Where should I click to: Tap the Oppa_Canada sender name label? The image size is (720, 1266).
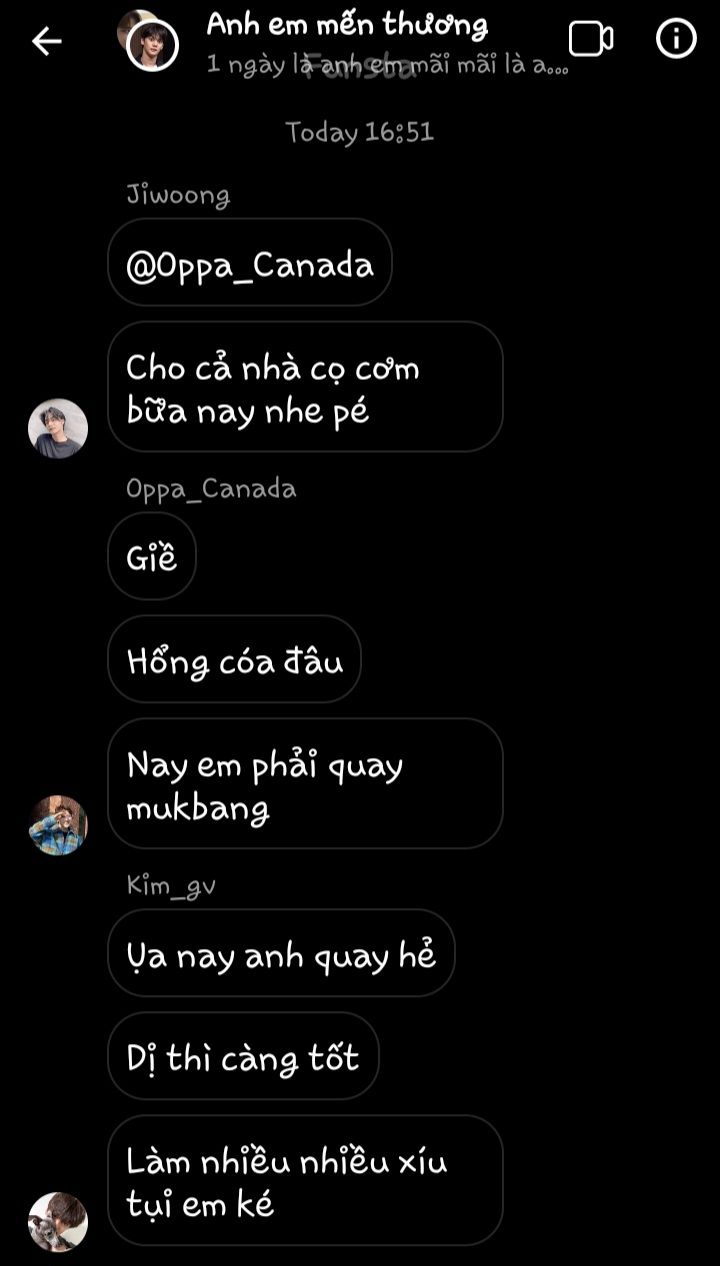211,488
